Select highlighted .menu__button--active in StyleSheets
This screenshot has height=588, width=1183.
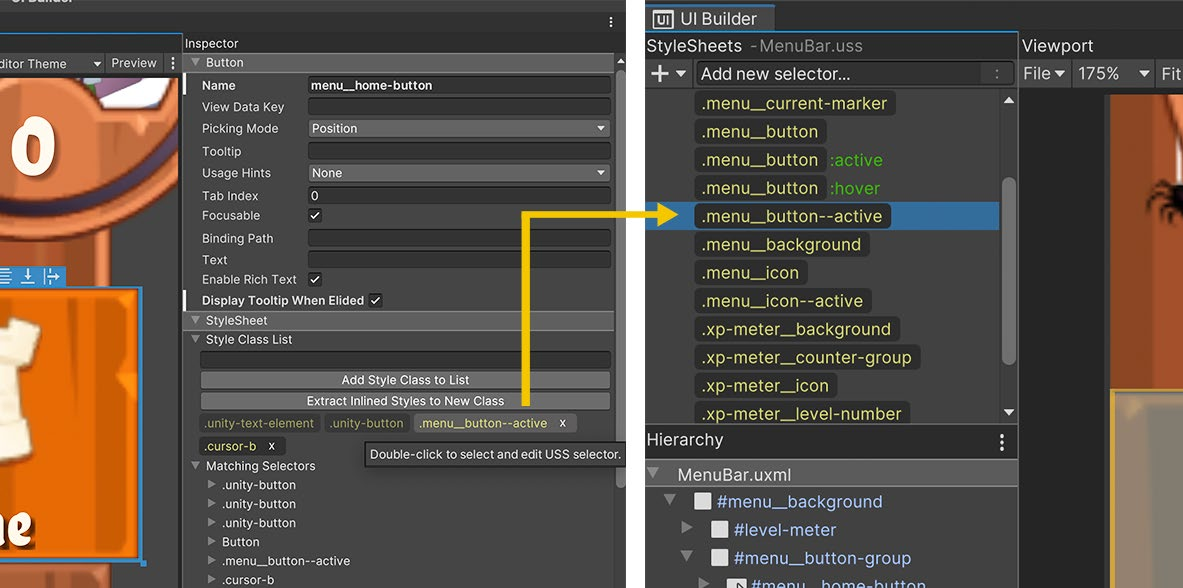[x=792, y=217]
